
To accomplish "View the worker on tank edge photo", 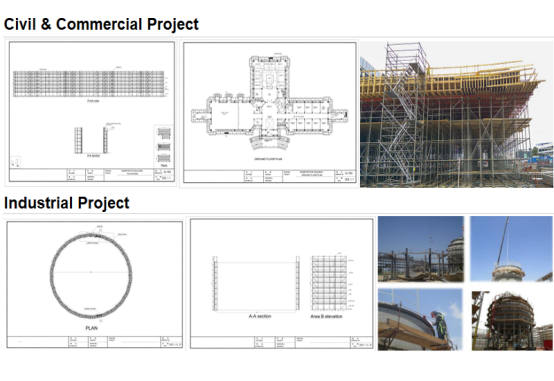I will click(420, 320).
